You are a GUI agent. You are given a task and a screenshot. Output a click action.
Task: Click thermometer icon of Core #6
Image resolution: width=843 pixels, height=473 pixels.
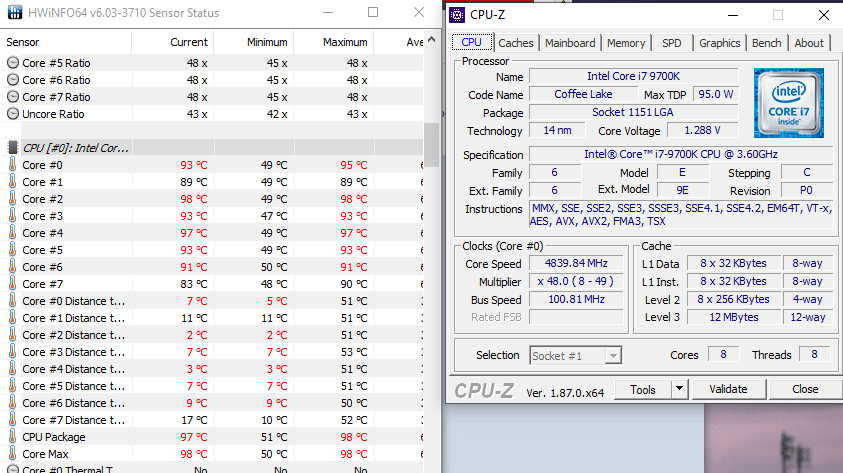12,267
